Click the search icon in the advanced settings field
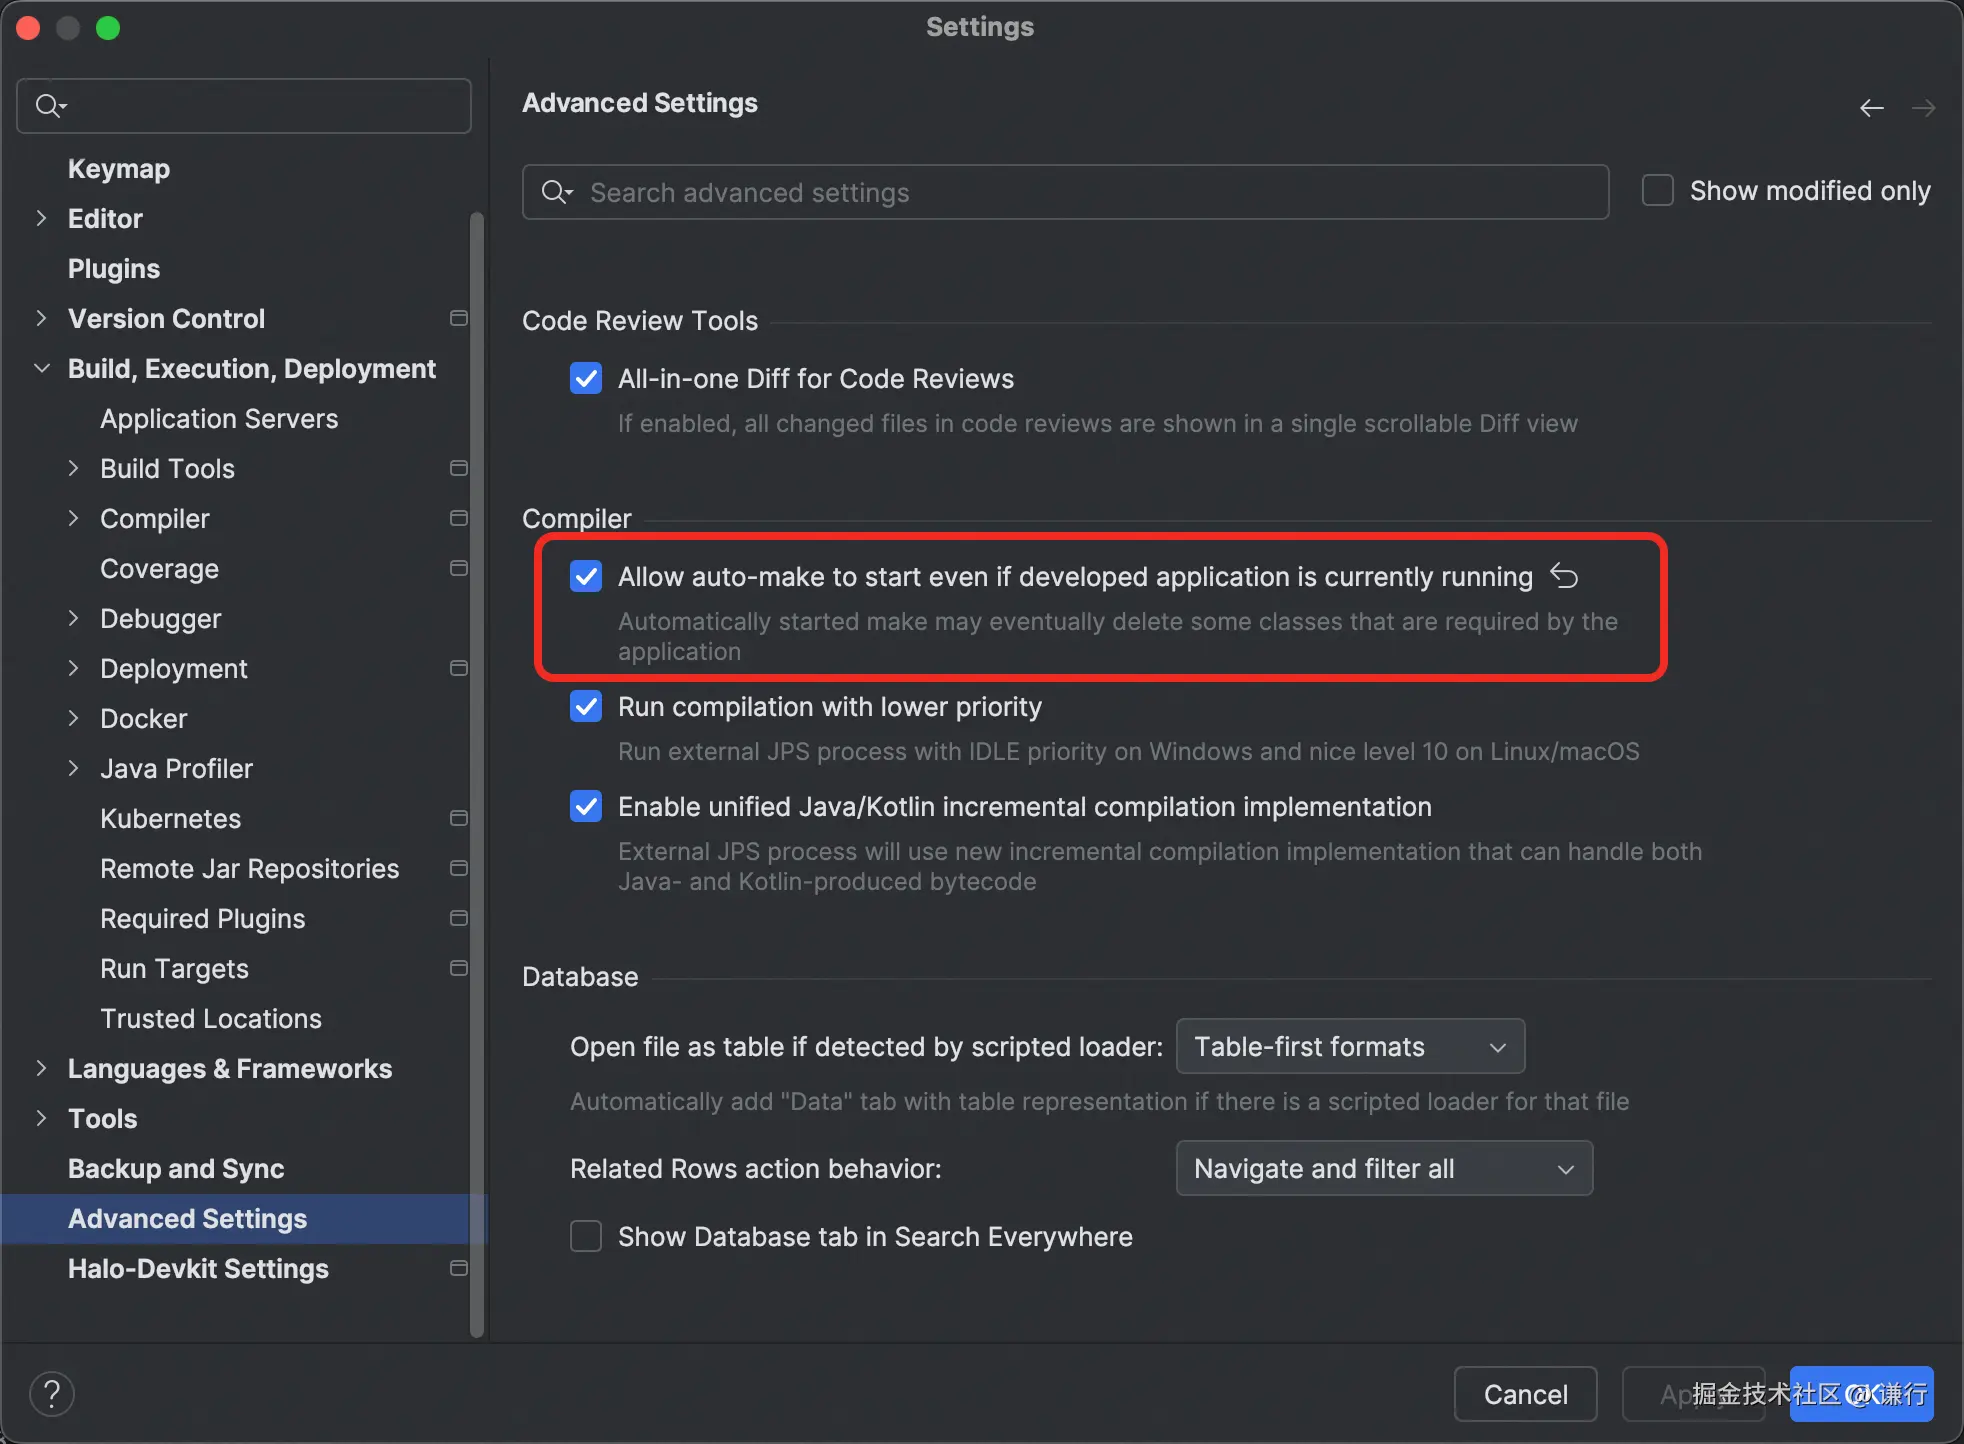 click(556, 192)
